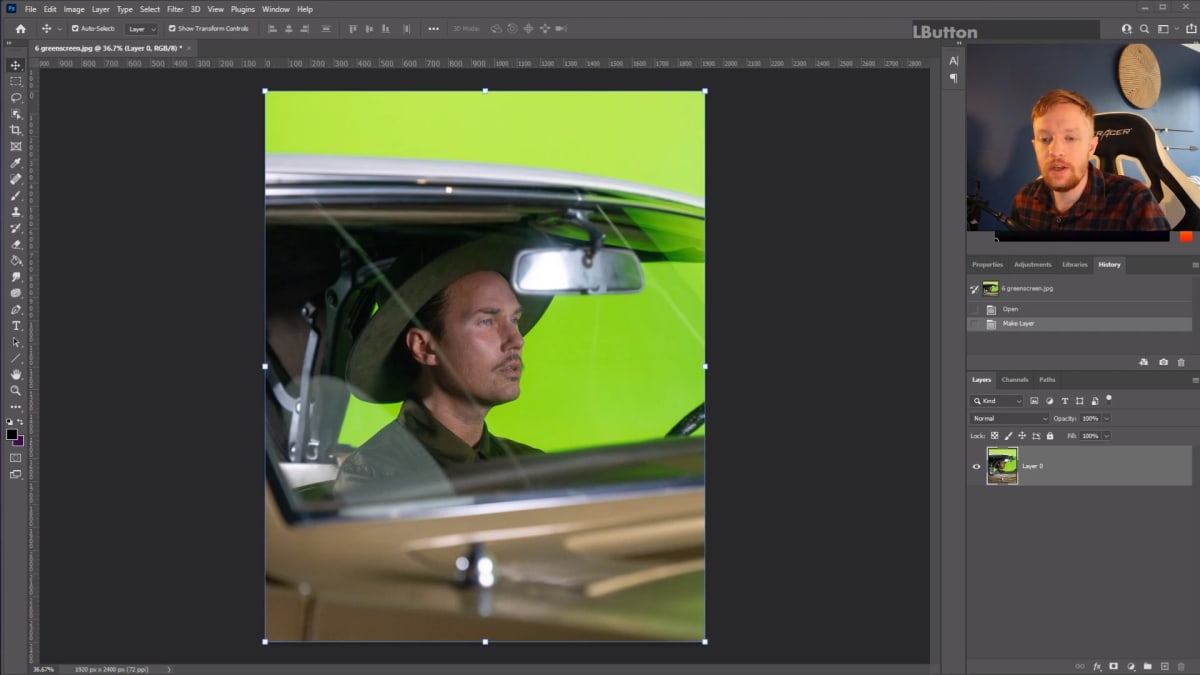
Task: Select the Healing Brush tool
Action: click(15, 178)
